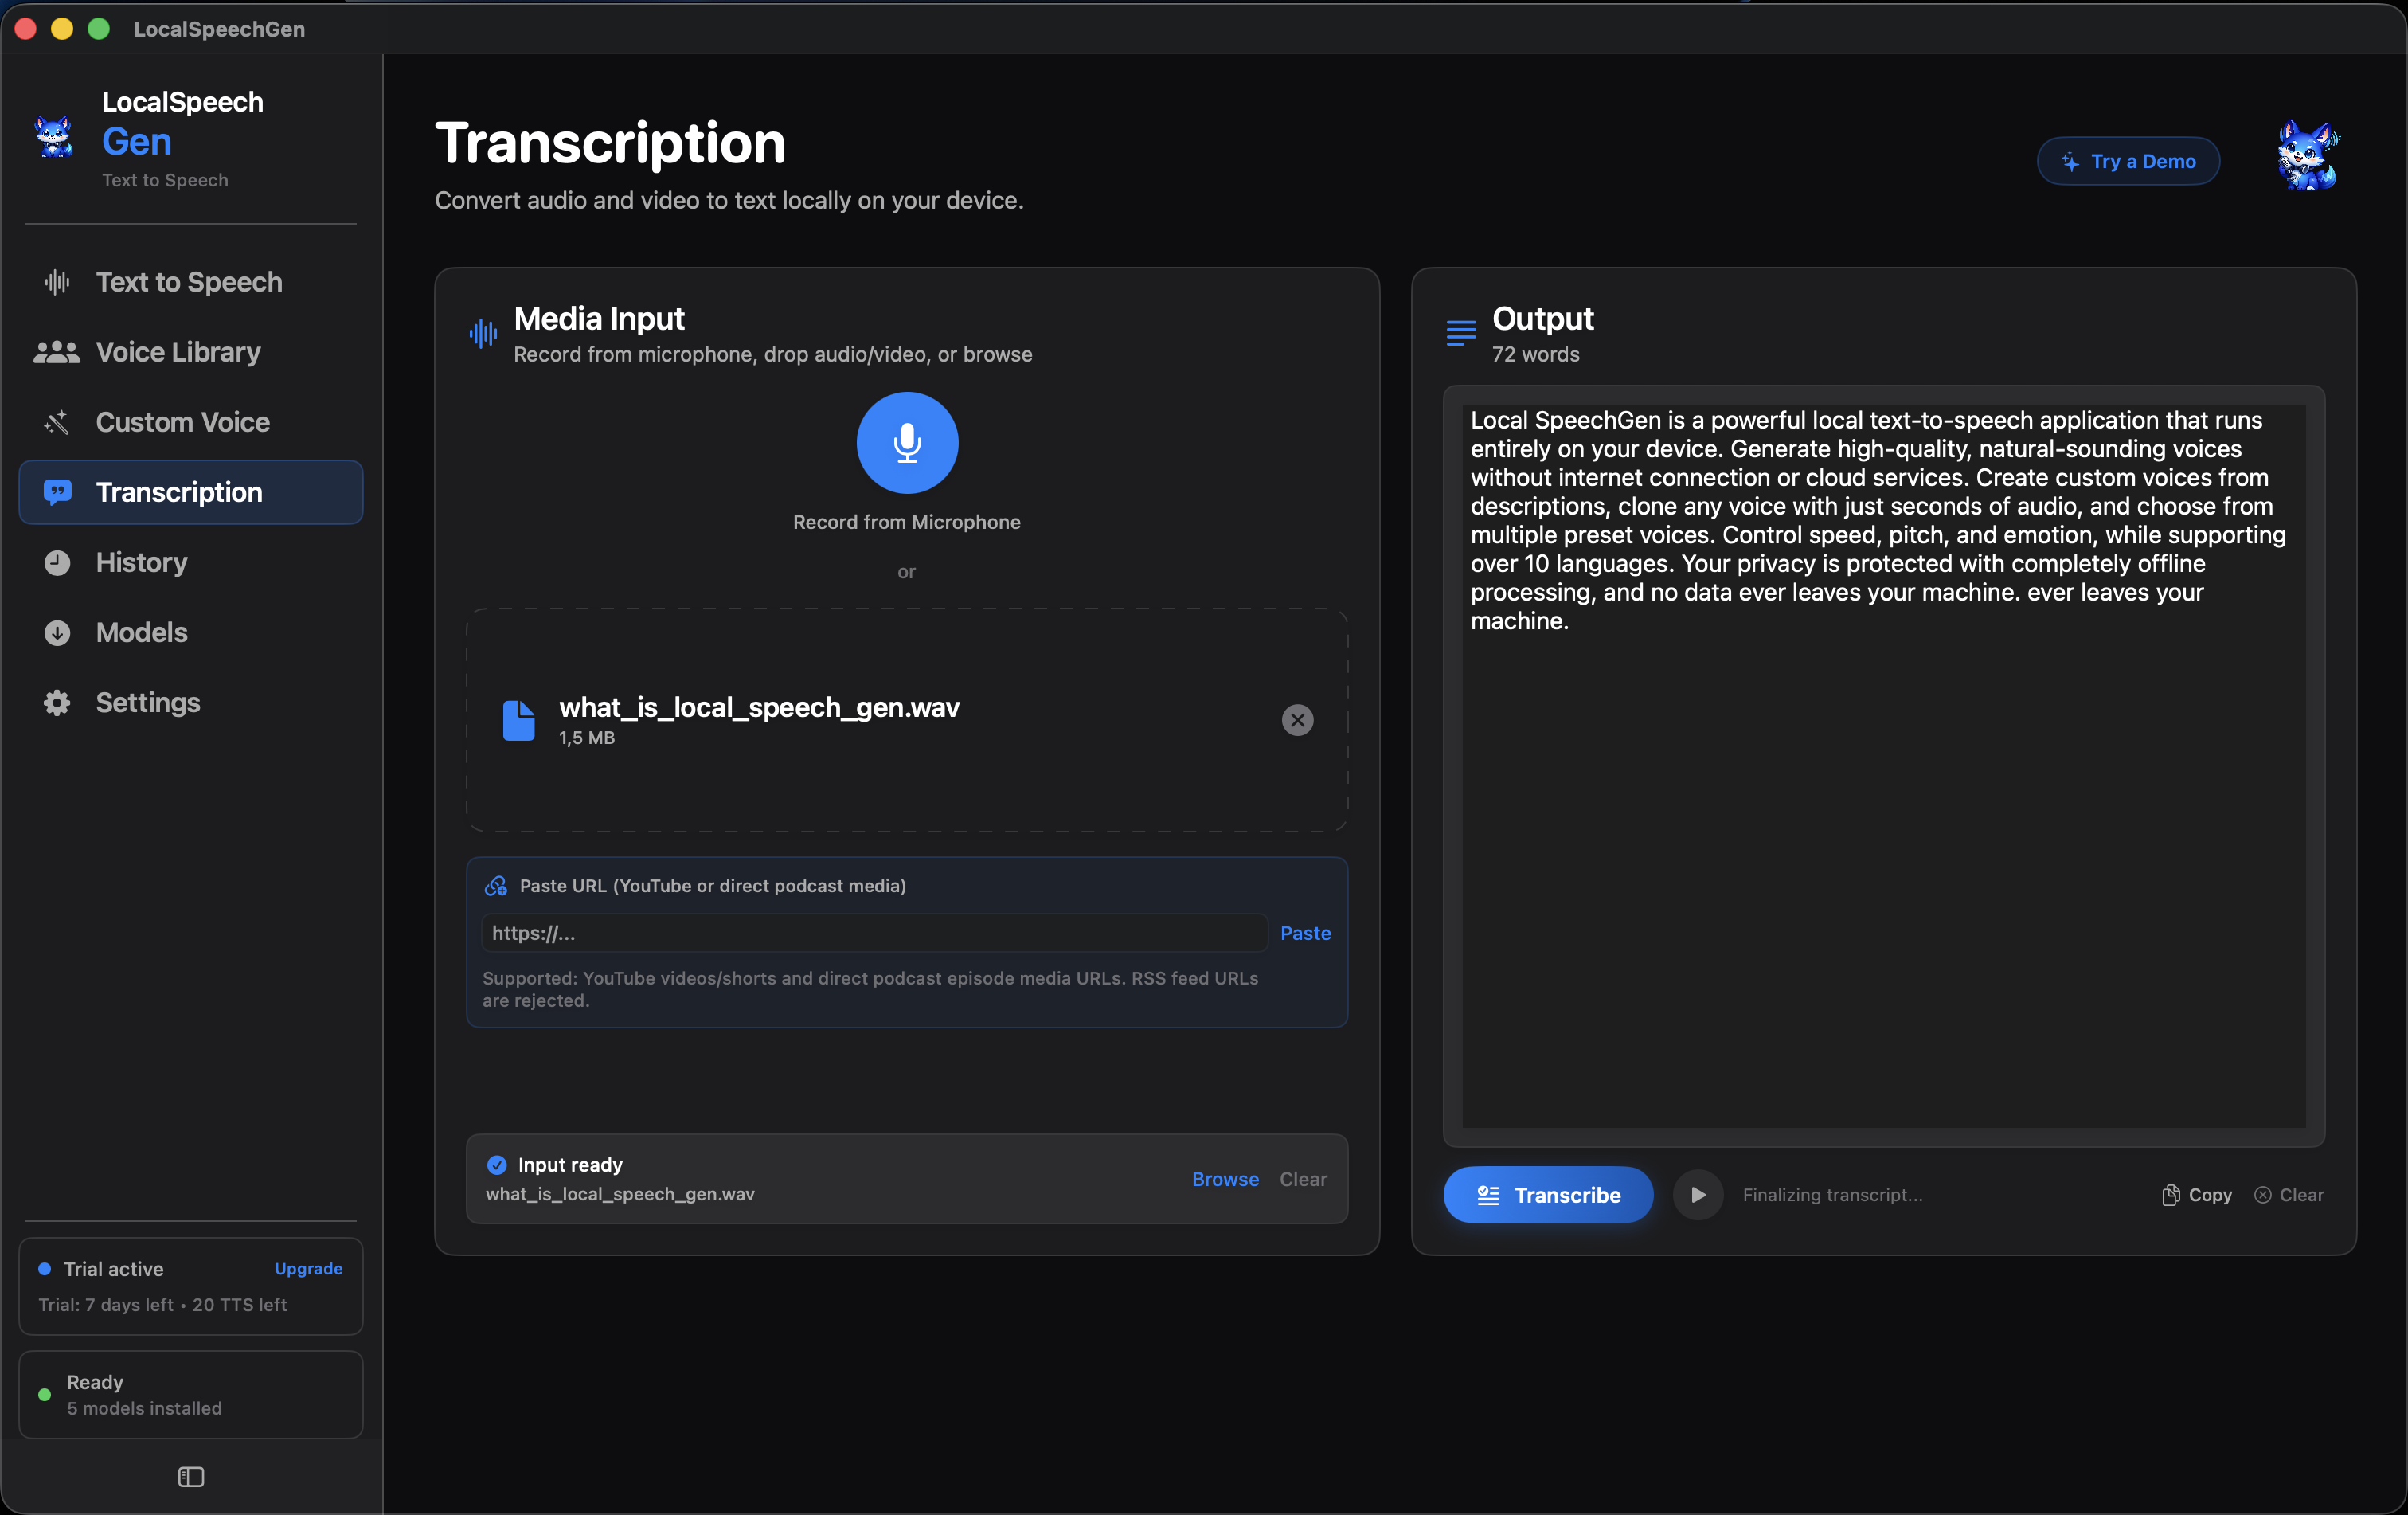2408x1515 pixels.
Task: Select Text to Speech in the sidebar
Action: pos(189,282)
